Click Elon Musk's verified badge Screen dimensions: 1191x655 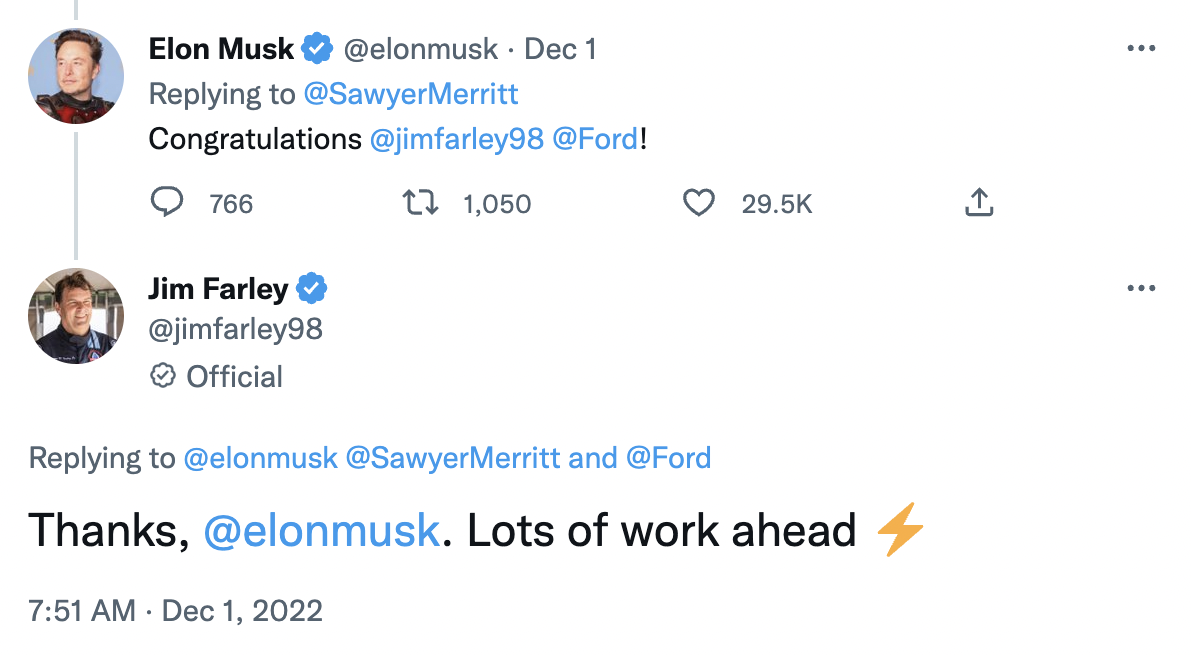pos(317,48)
